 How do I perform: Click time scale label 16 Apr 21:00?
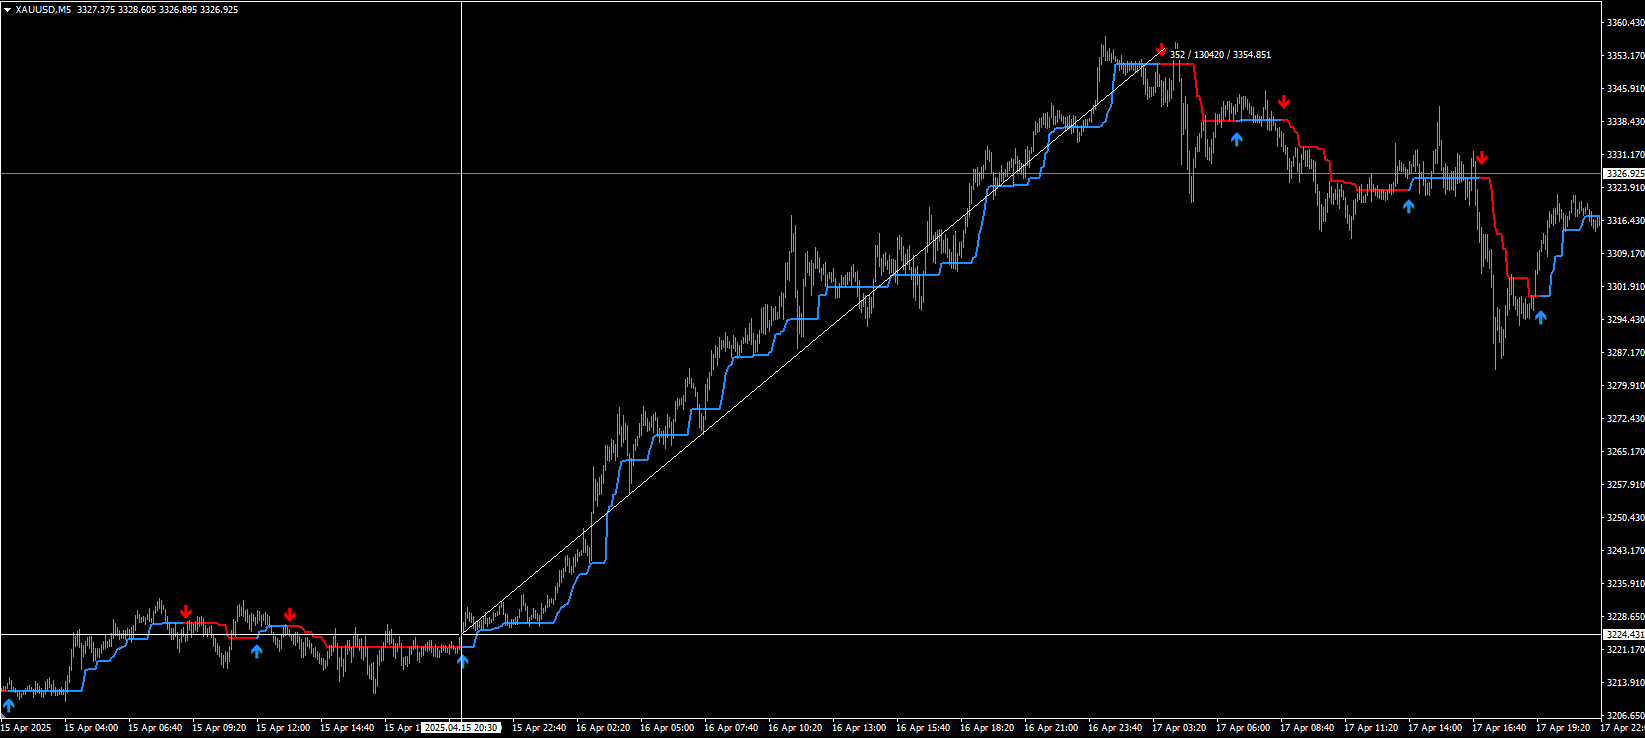tap(1051, 728)
